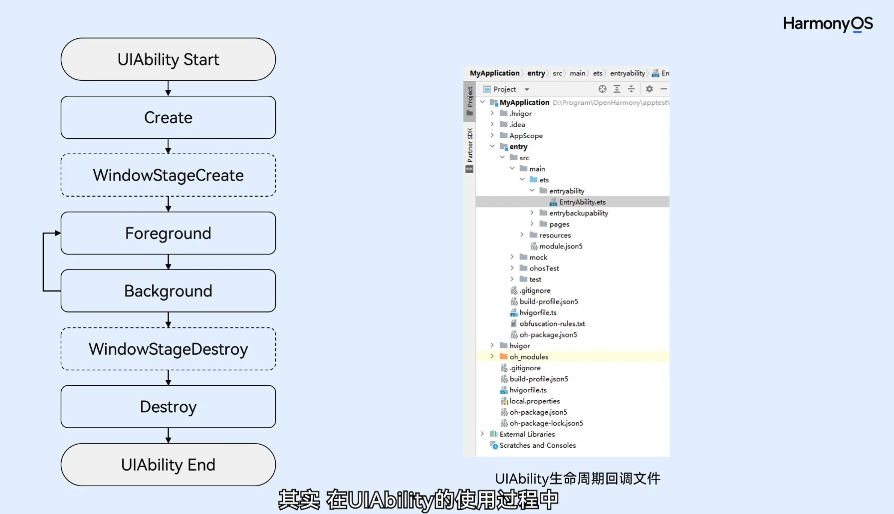Collapse the MyApplication root node arrow
The width and height of the screenshot is (894, 514).
[x=482, y=102]
